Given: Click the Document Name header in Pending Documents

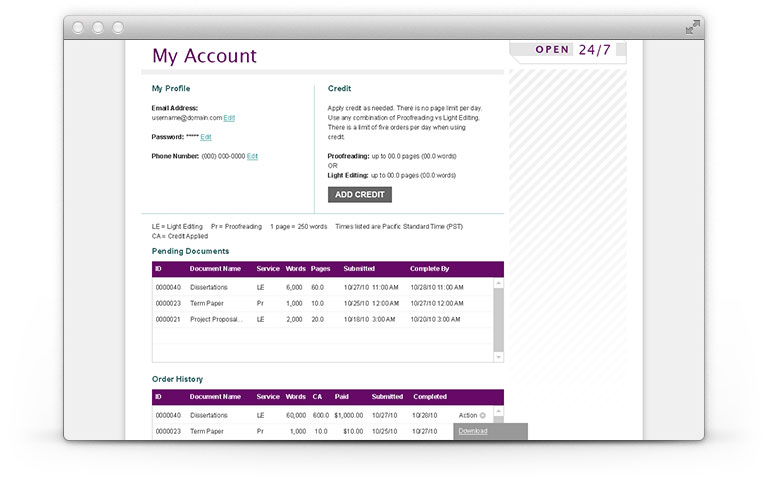Looking at the screenshot, I should click(215, 269).
